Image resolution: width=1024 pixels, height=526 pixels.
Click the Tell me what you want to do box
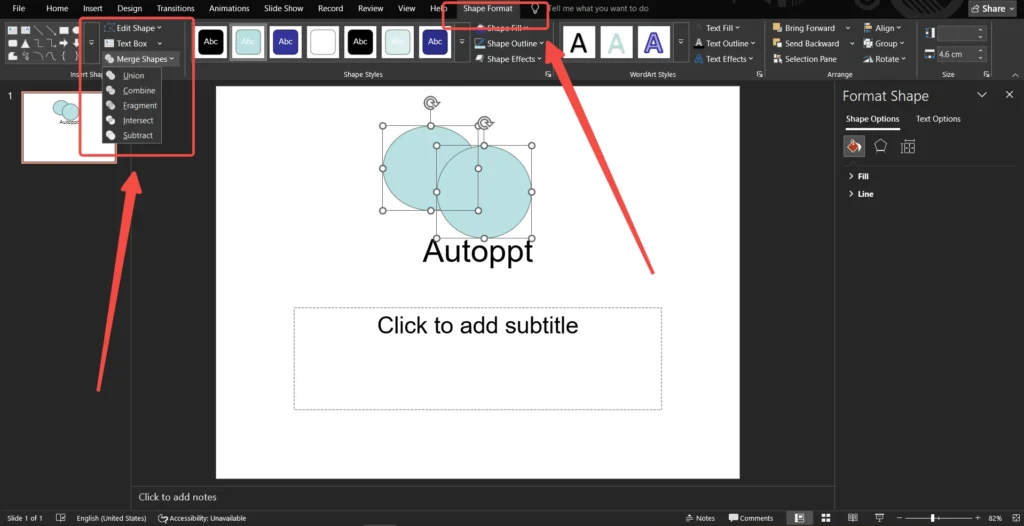[598, 8]
